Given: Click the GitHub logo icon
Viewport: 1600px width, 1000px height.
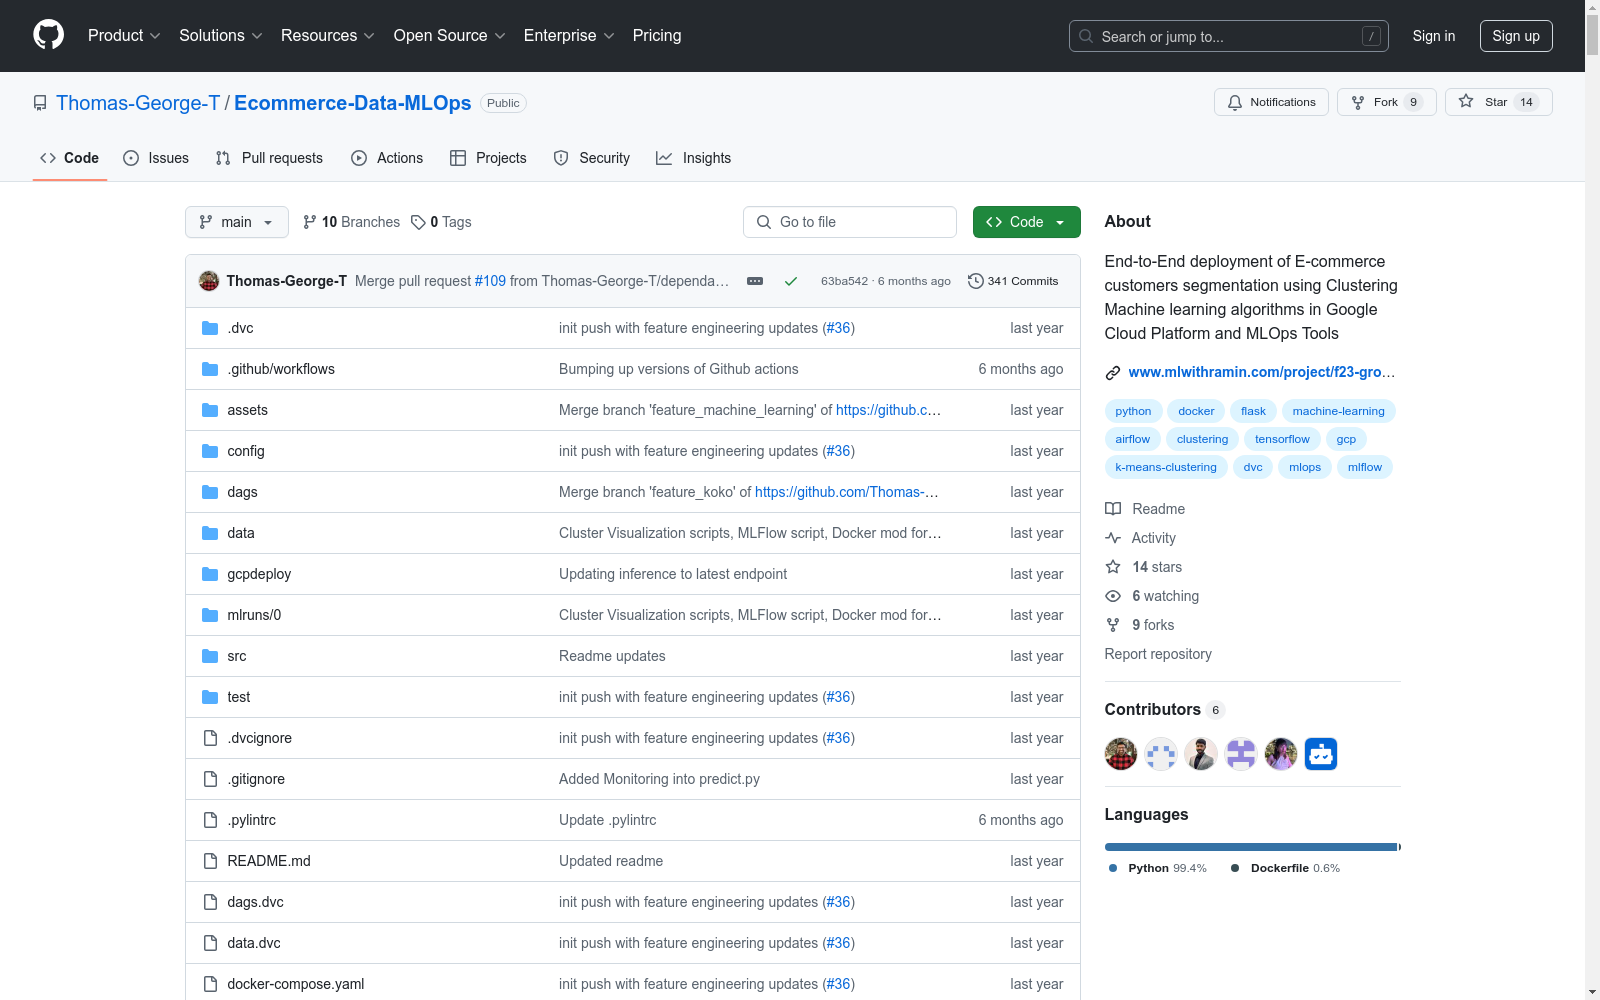Looking at the screenshot, I should pos(48,35).
